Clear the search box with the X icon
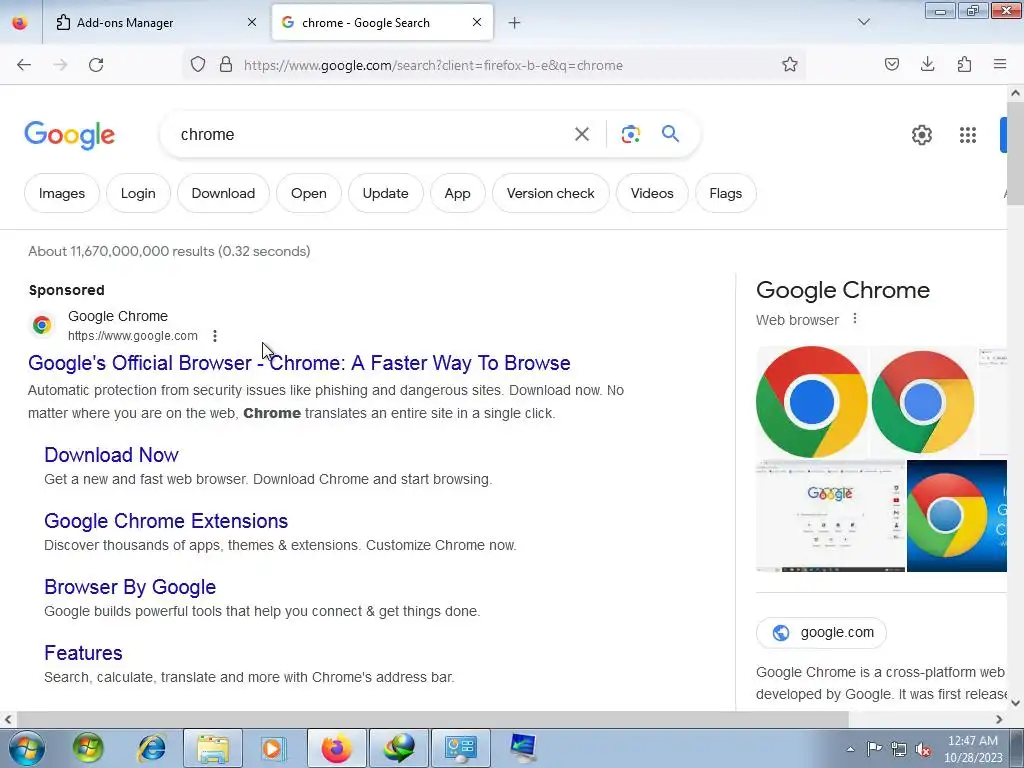This screenshot has width=1024, height=768. tap(582, 135)
